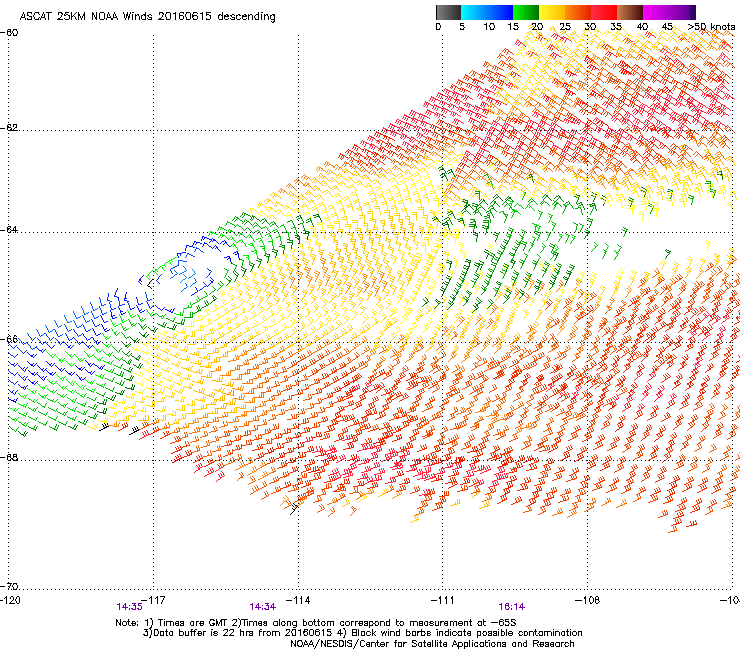Click the ASCAT 25KM NOAA Winds title
This screenshot has width=740, height=650.
(147, 16)
